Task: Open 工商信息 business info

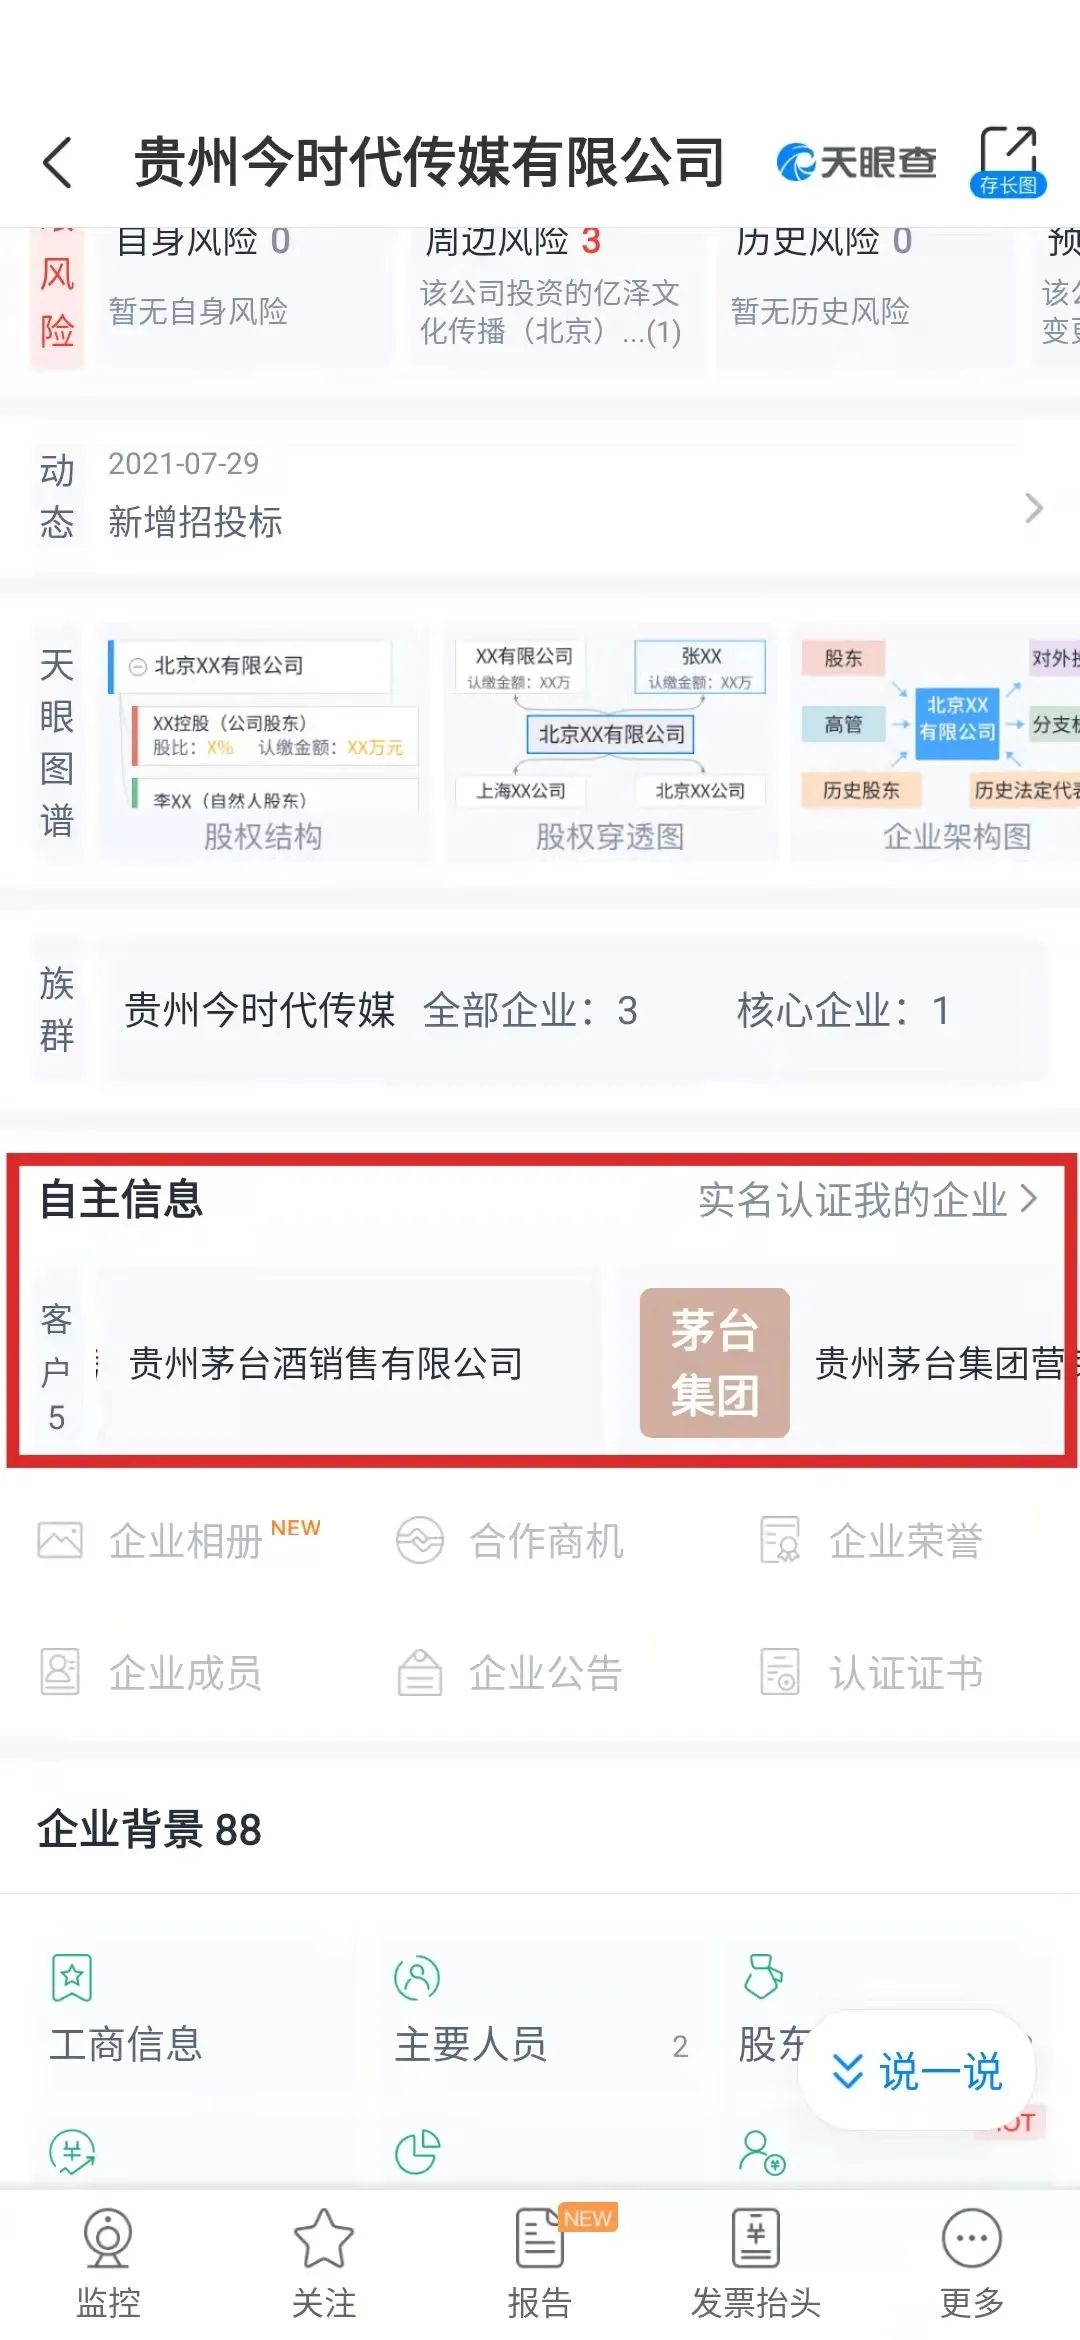Action: (x=126, y=2010)
